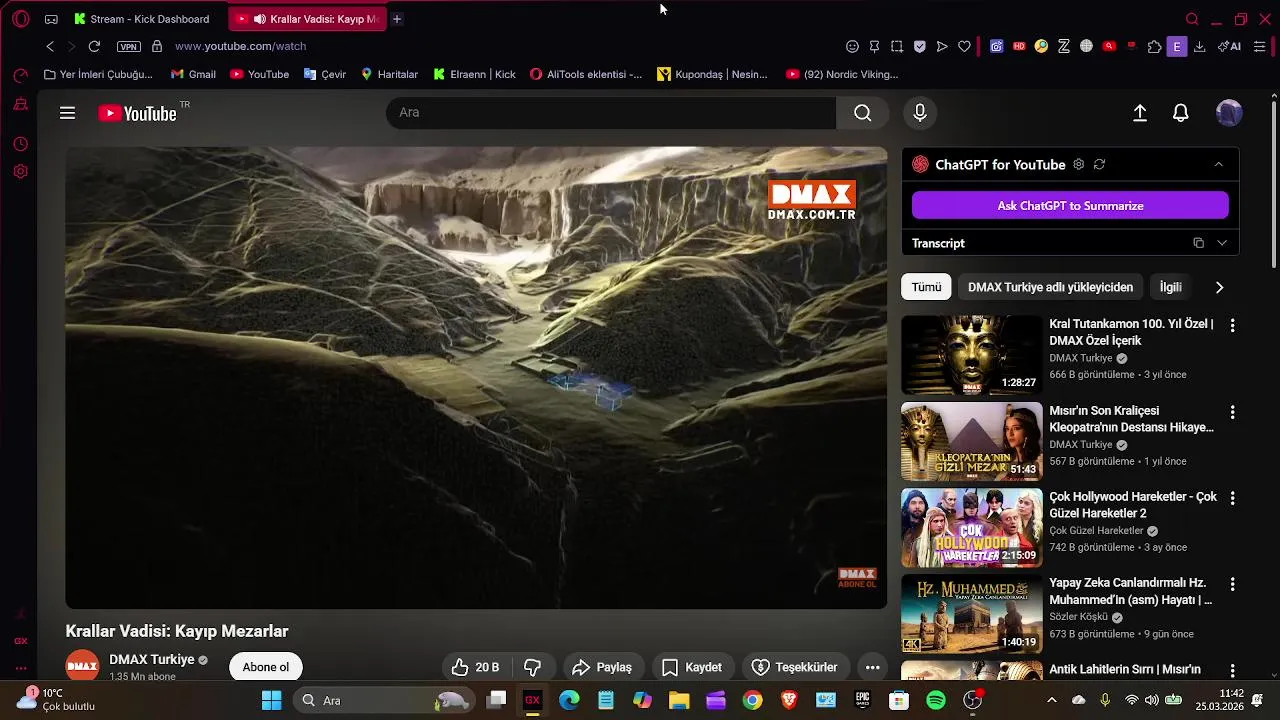
Task: Expand the Transcript section chevron
Action: [x=1222, y=243]
